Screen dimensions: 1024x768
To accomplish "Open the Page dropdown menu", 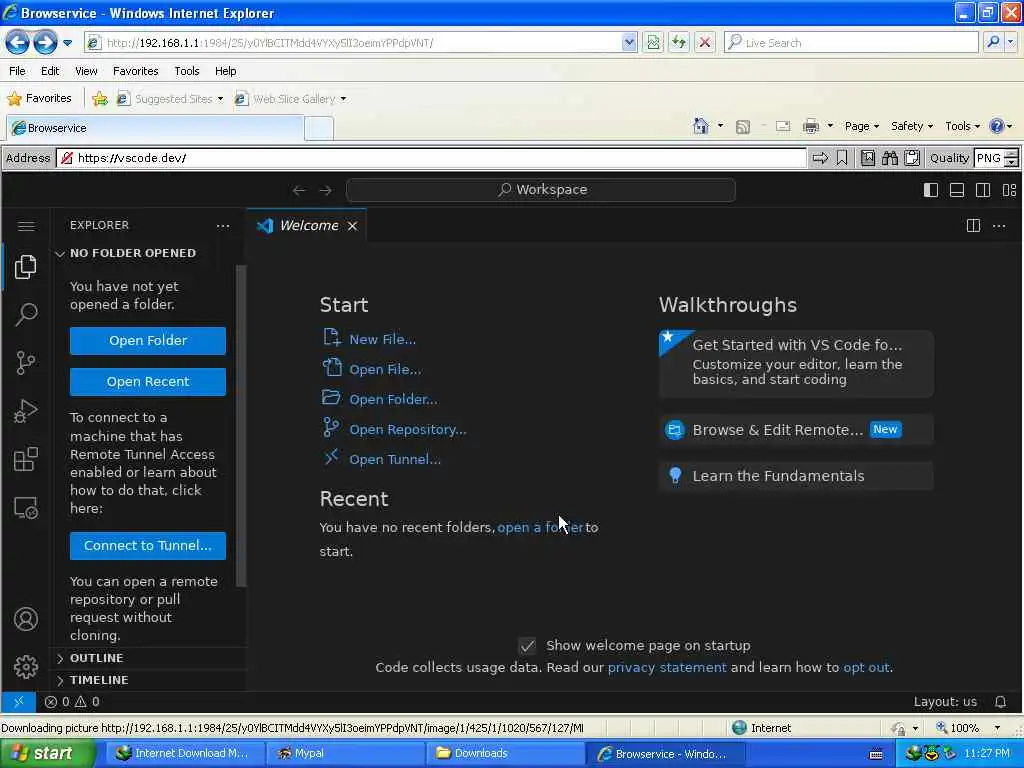I will click(861, 126).
